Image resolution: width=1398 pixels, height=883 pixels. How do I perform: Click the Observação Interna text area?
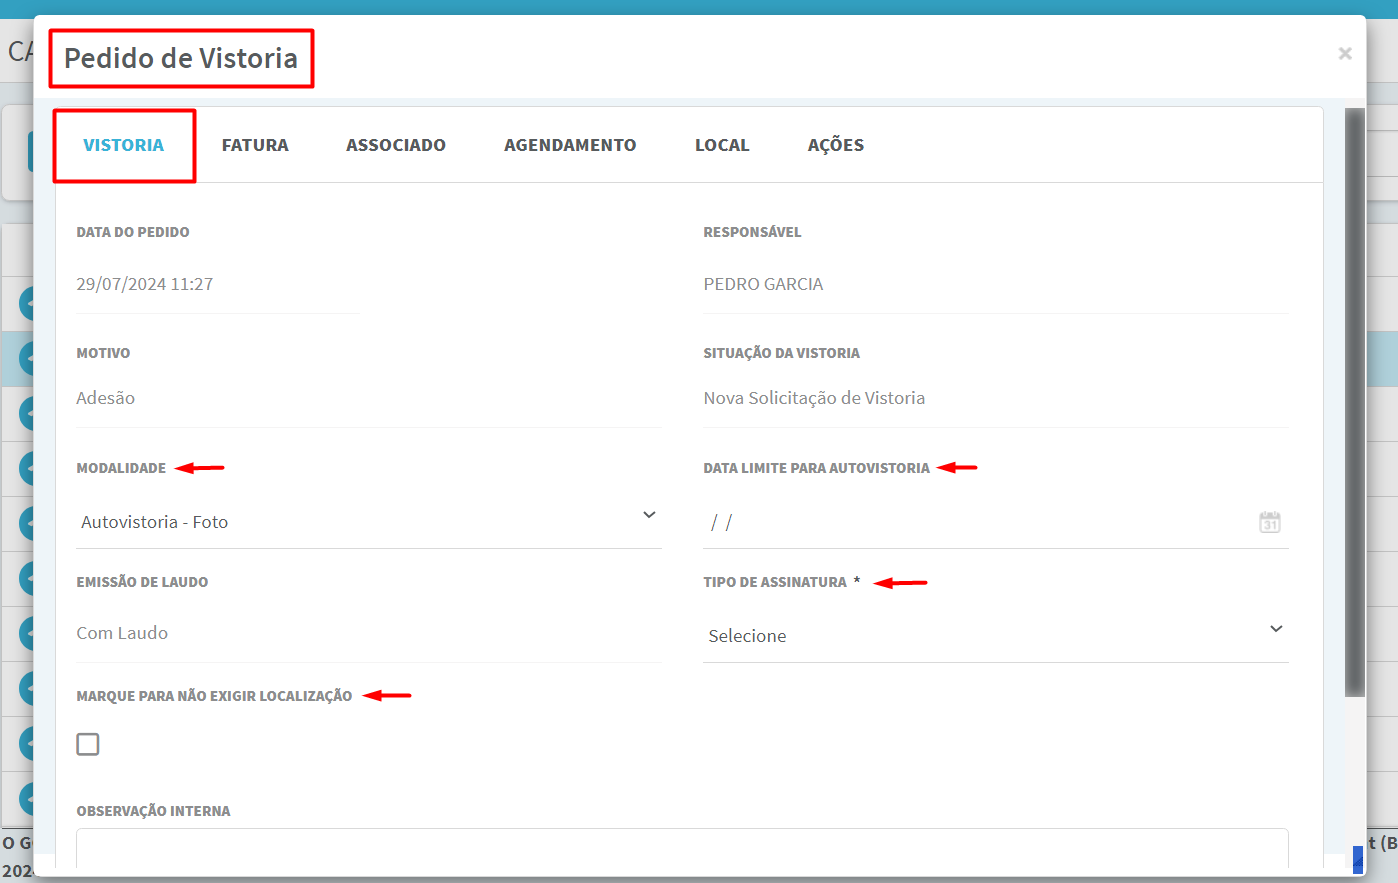point(682,848)
